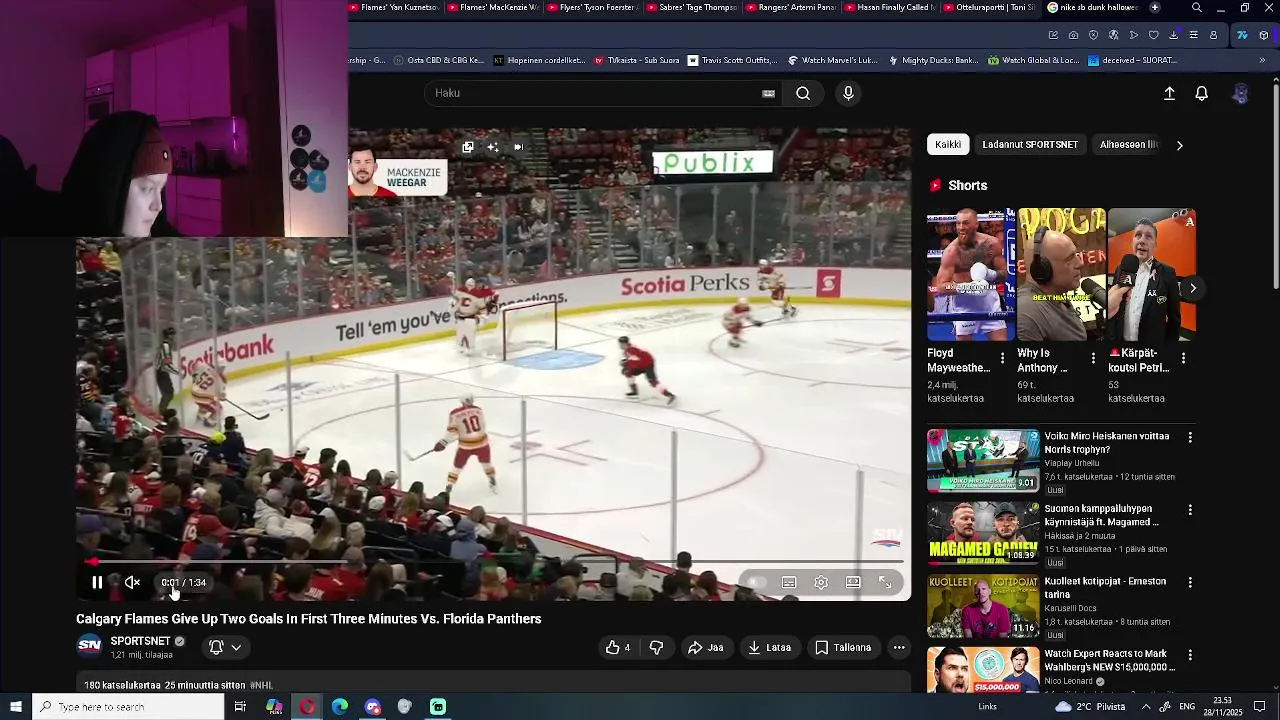The height and width of the screenshot is (720, 1280).
Task: Open Task View in taskbar
Action: tap(240, 707)
